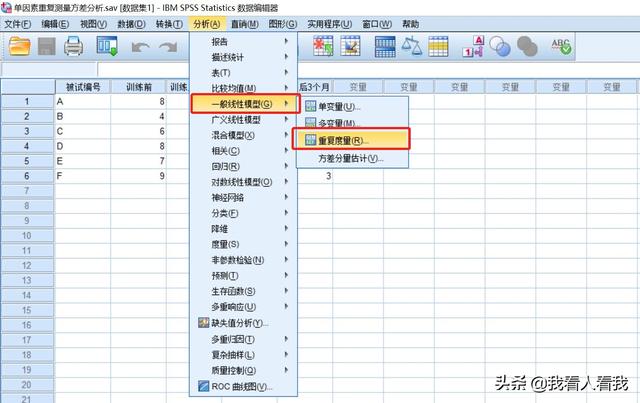The width and height of the screenshot is (640, 403).
Task: Open the 图形(G) menu
Action: 283,24
